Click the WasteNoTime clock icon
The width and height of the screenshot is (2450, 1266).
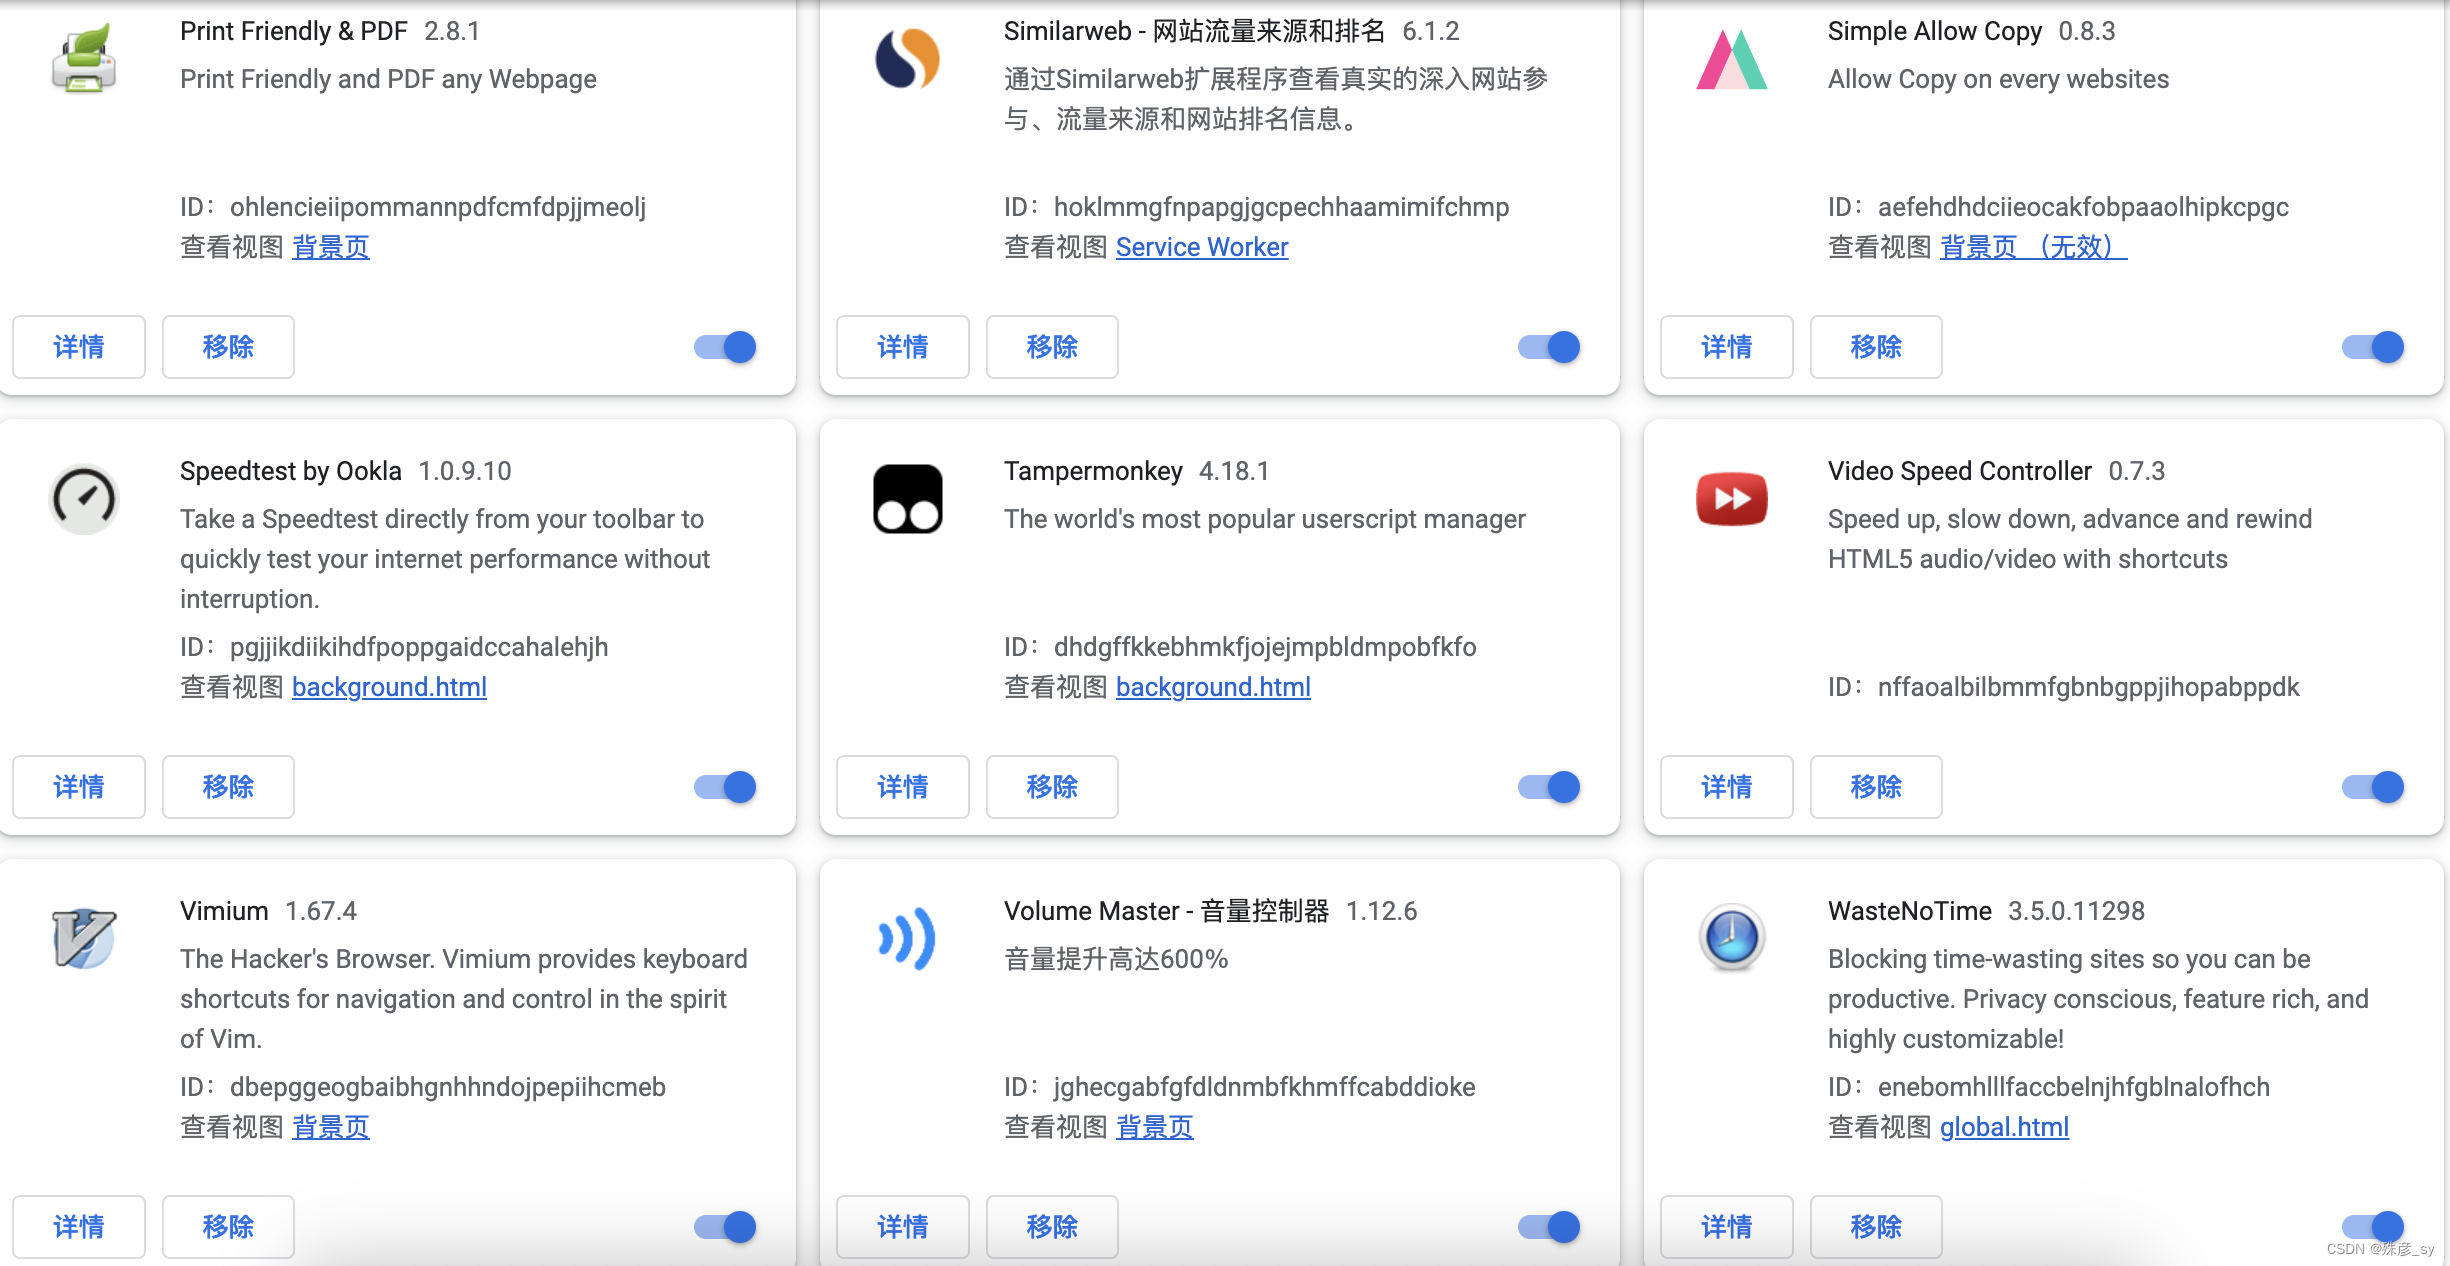(1731, 938)
